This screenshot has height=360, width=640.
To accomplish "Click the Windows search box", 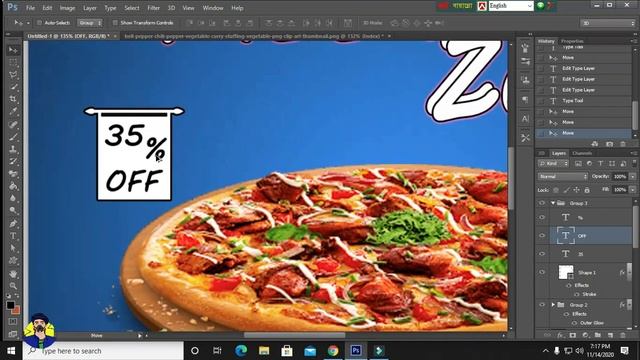I will tap(103, 351).
